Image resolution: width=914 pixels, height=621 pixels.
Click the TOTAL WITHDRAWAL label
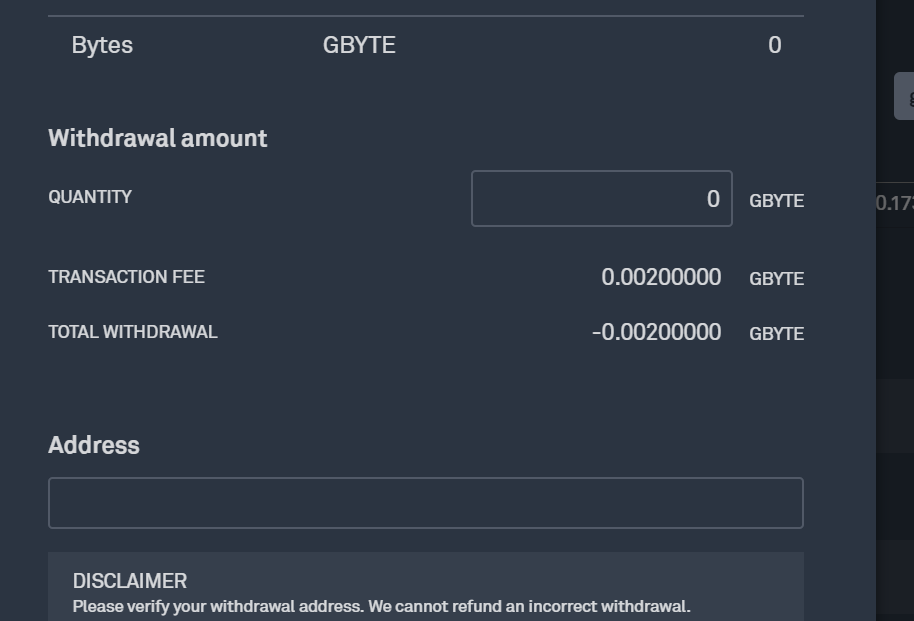coord(132,332)
